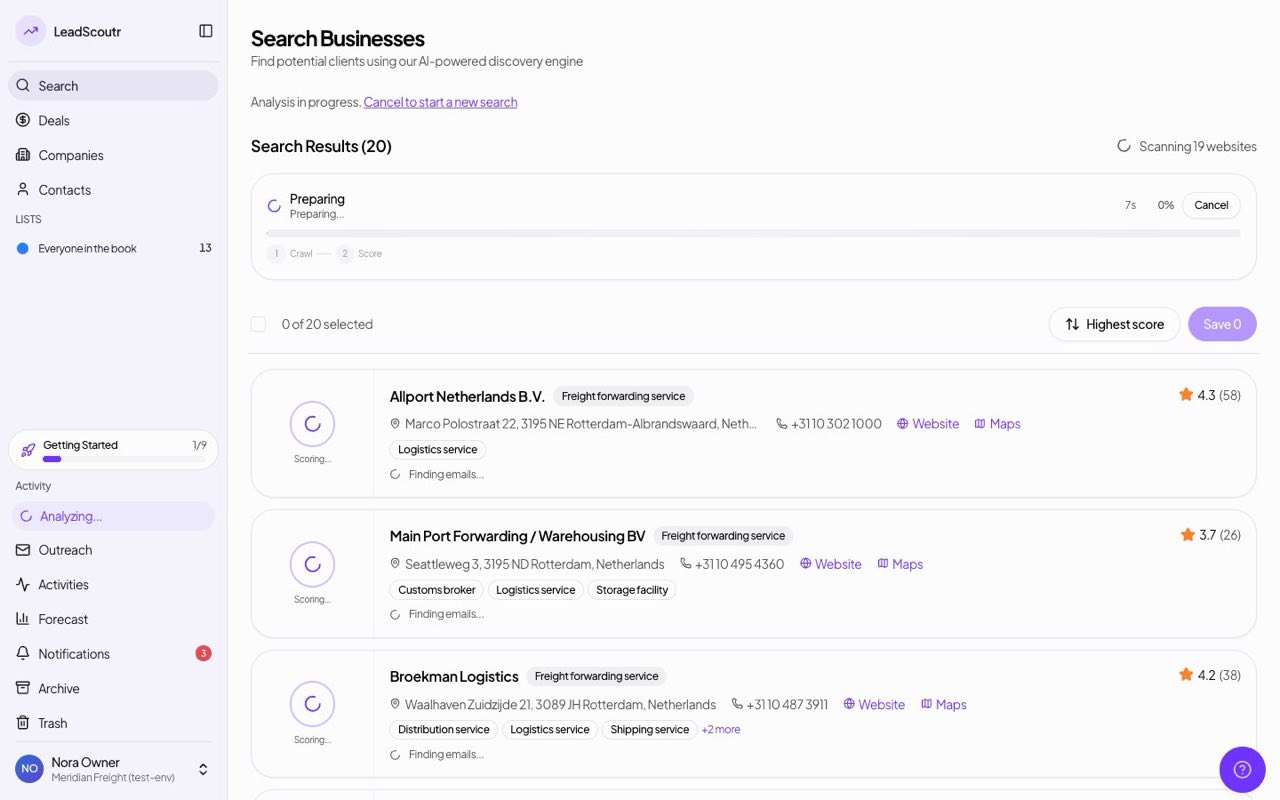
Task: Open Allport Netherlands Maps link
Action: [x=997, y=424]
